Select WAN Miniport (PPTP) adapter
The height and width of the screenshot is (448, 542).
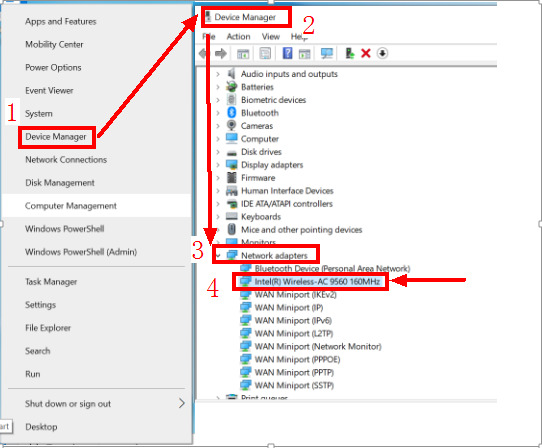point(294,372)
